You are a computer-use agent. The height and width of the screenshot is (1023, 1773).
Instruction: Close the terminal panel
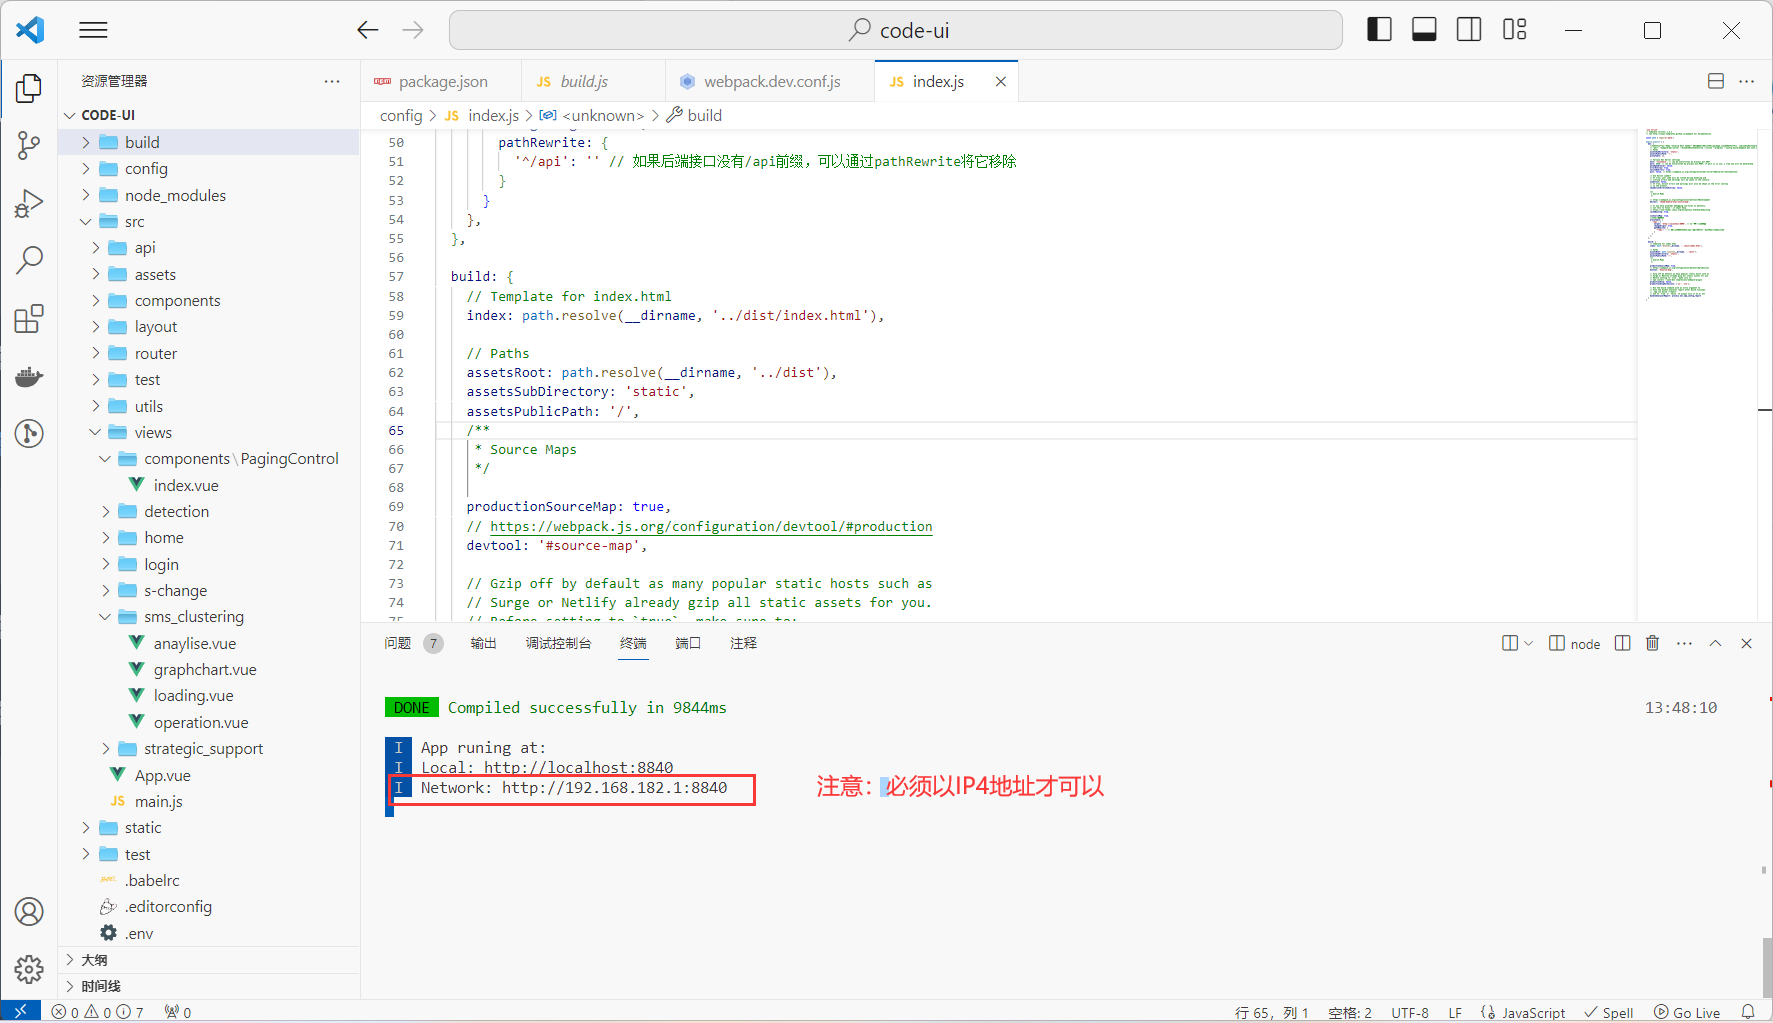[x=1747, y=643]
